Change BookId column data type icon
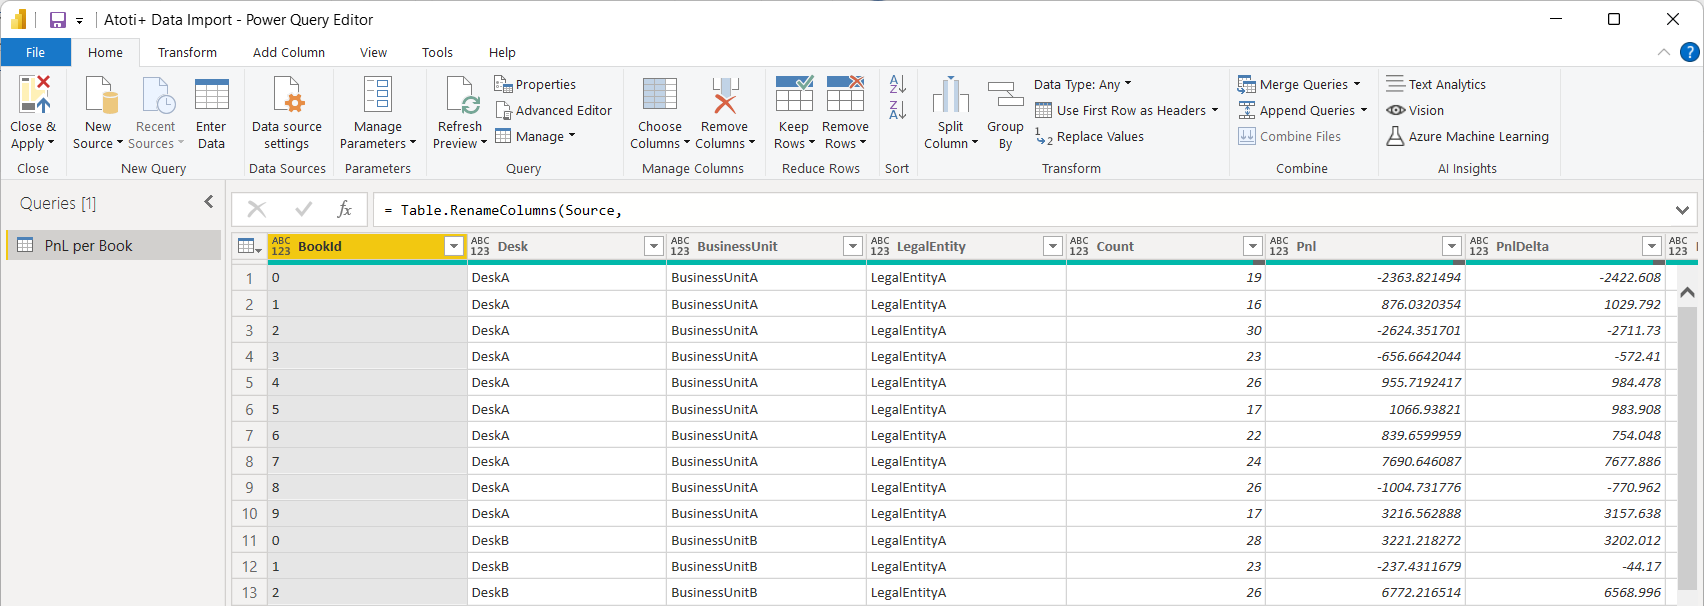1704x606 pixels. click(x=281, y=246)
